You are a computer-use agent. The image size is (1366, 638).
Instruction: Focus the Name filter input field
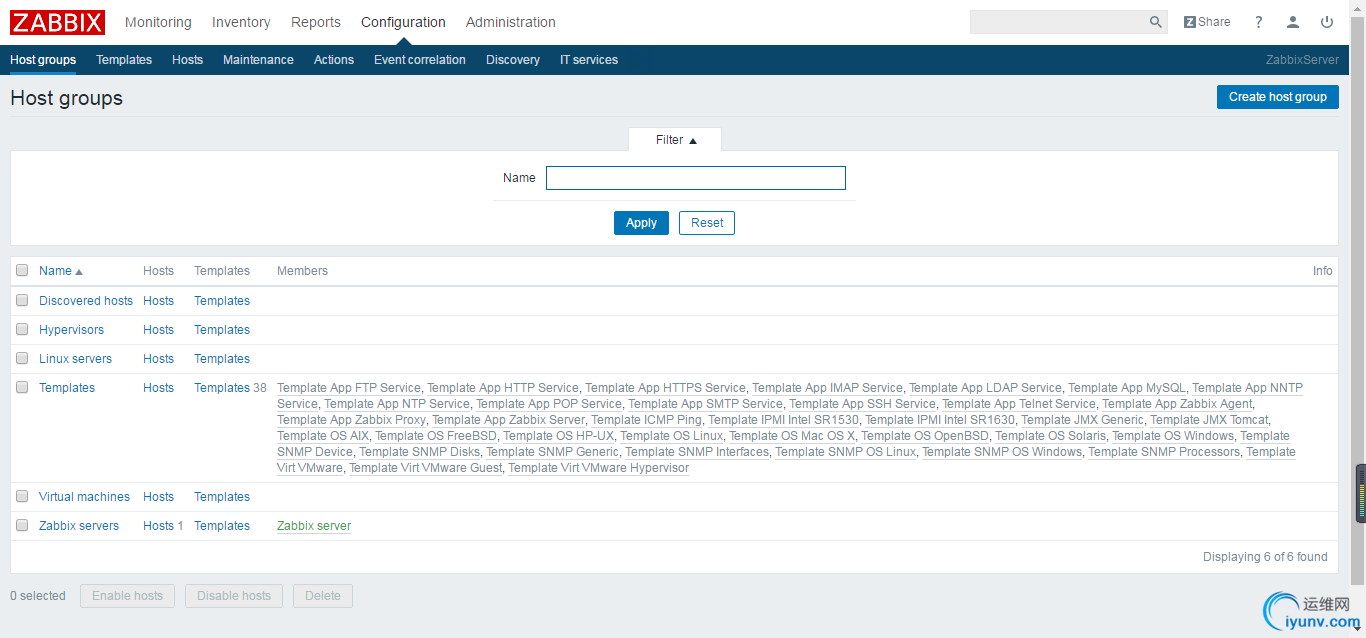point(696,178)
